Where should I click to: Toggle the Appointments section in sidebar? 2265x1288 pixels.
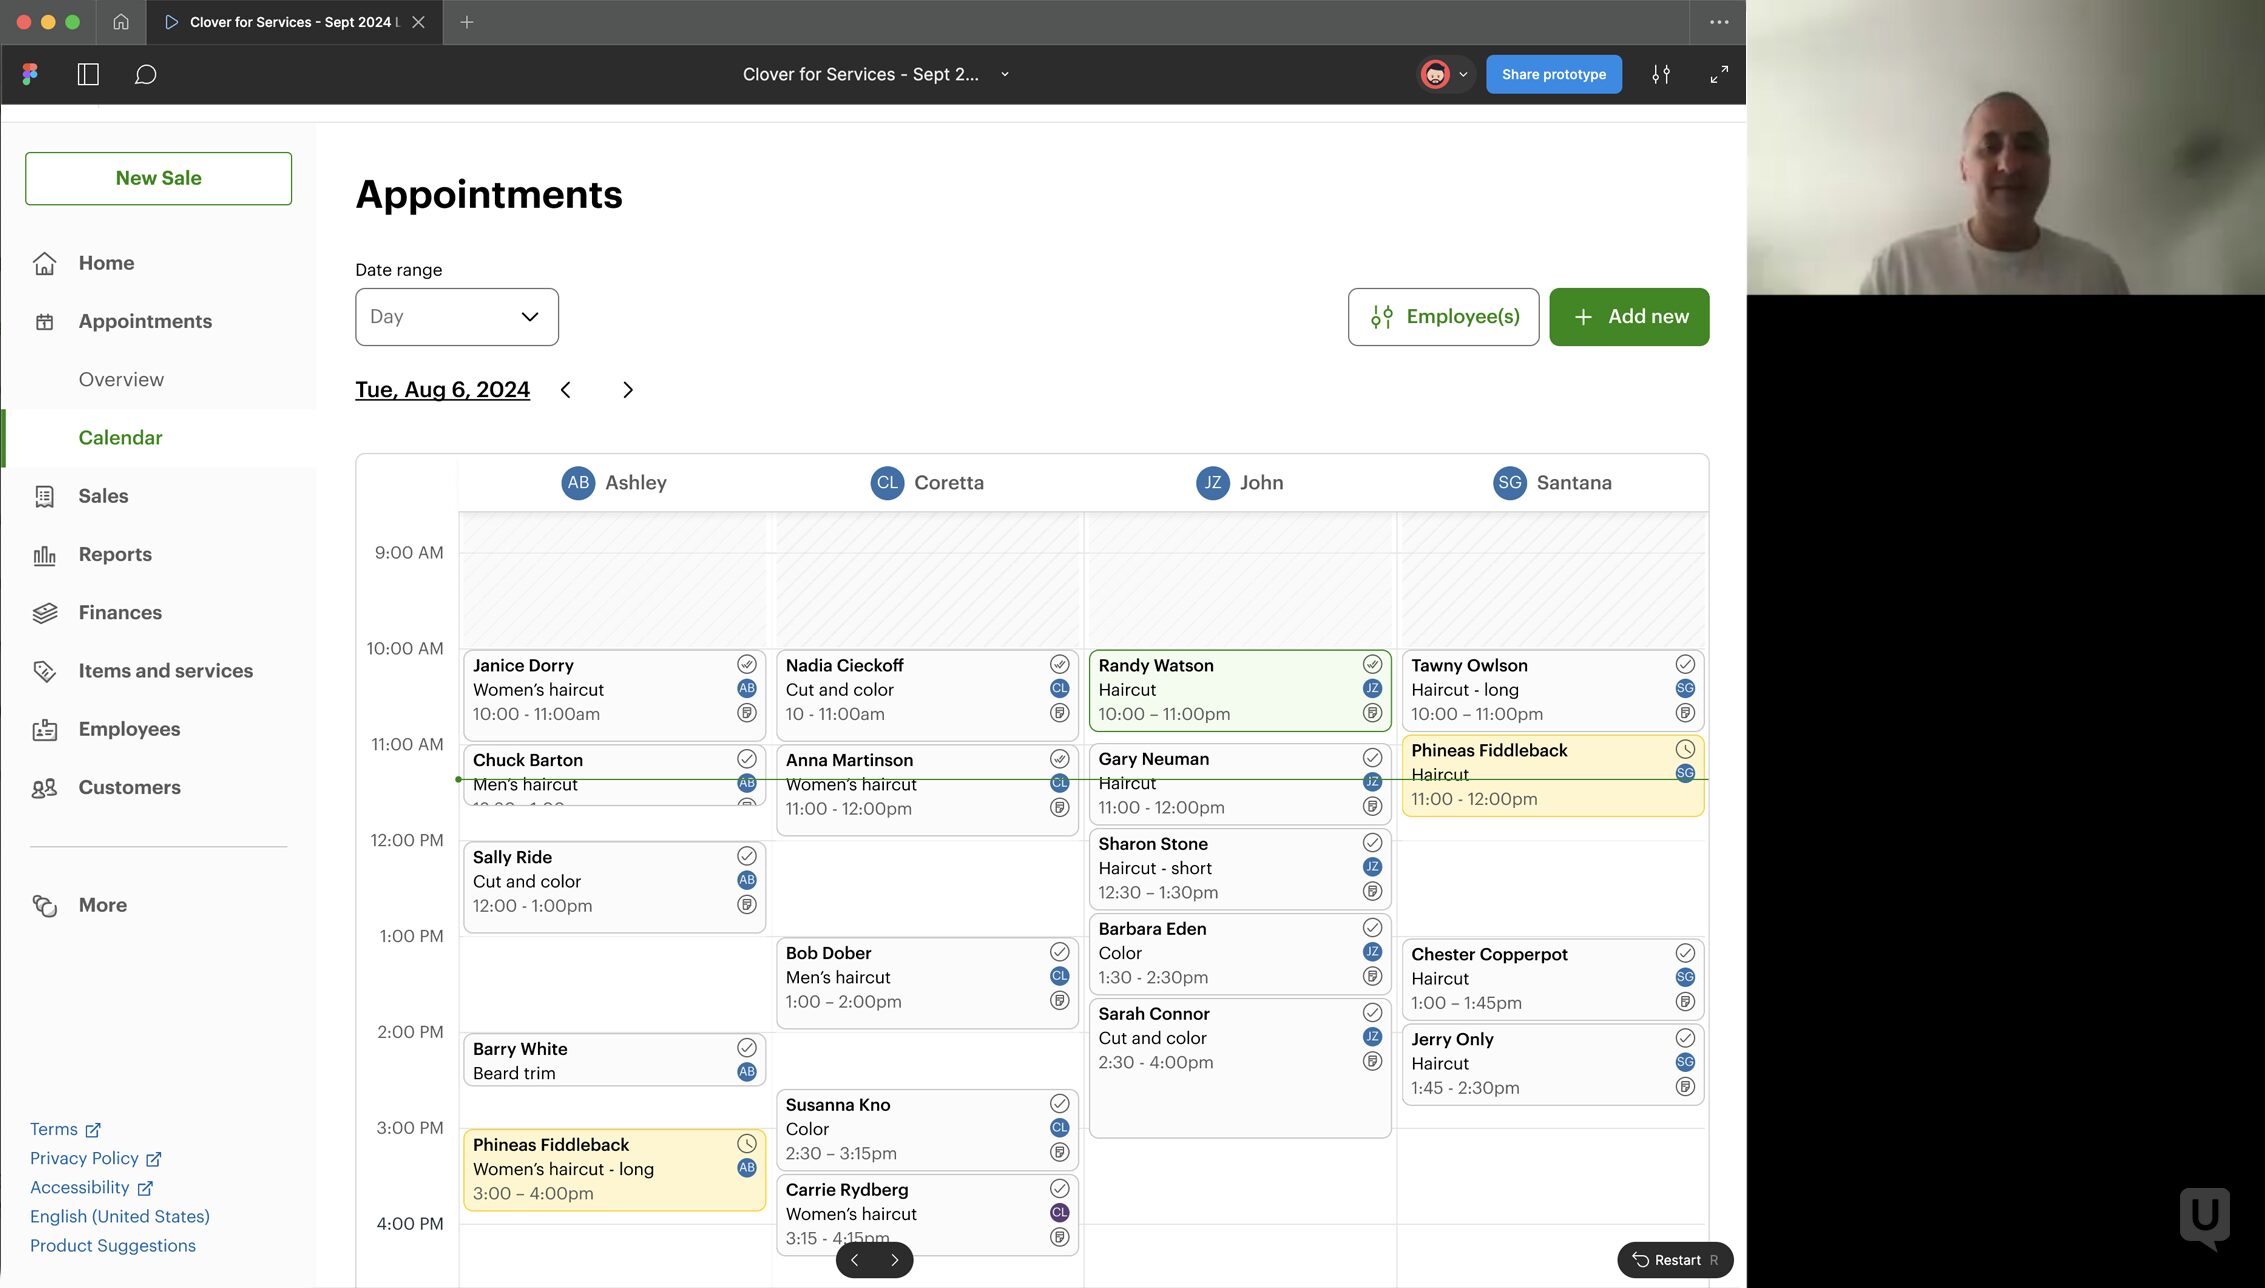click(145, 320)
